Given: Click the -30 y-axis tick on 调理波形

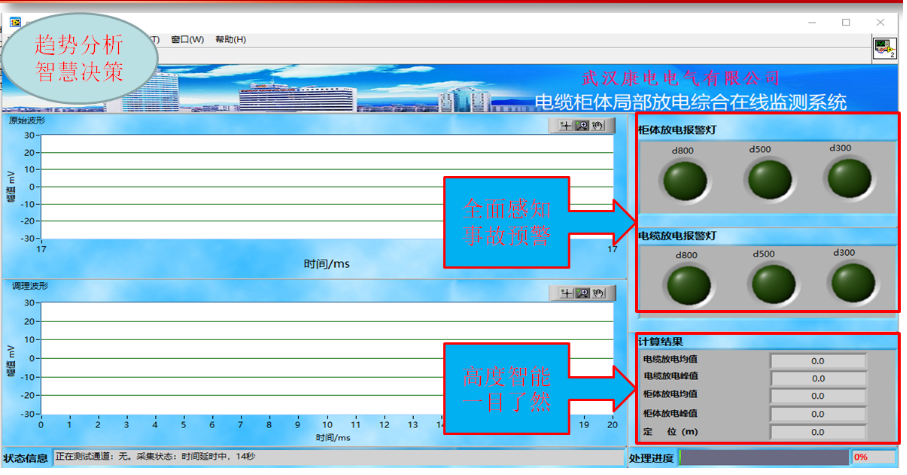Looking at the screenshot, I should coord(27,414).
